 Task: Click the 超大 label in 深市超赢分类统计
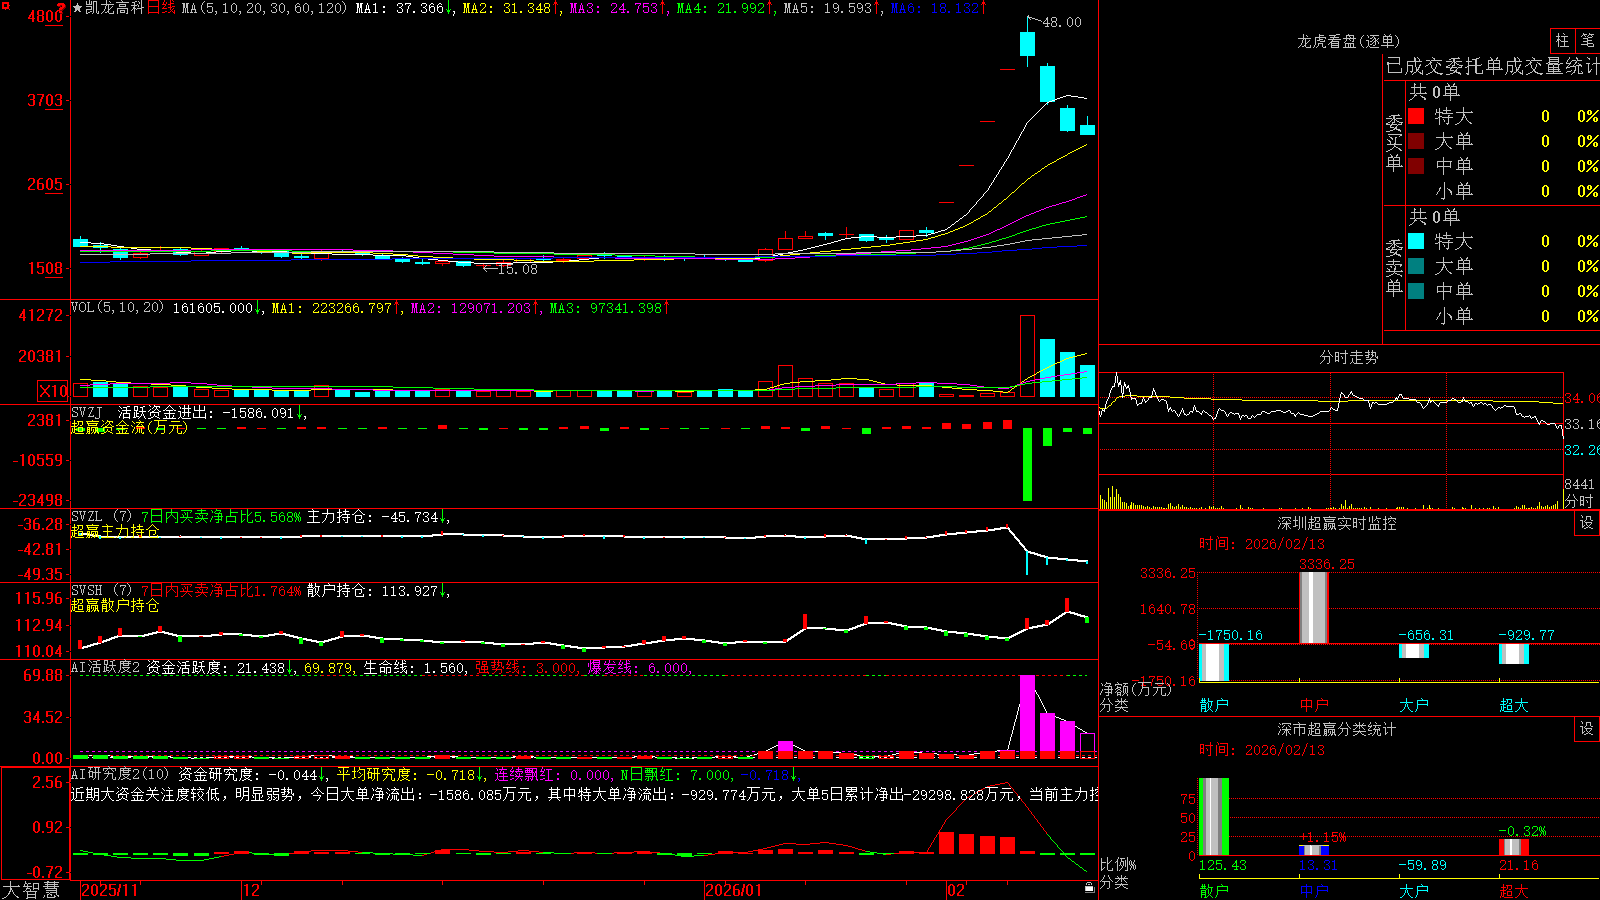[x=1514, y=890]
